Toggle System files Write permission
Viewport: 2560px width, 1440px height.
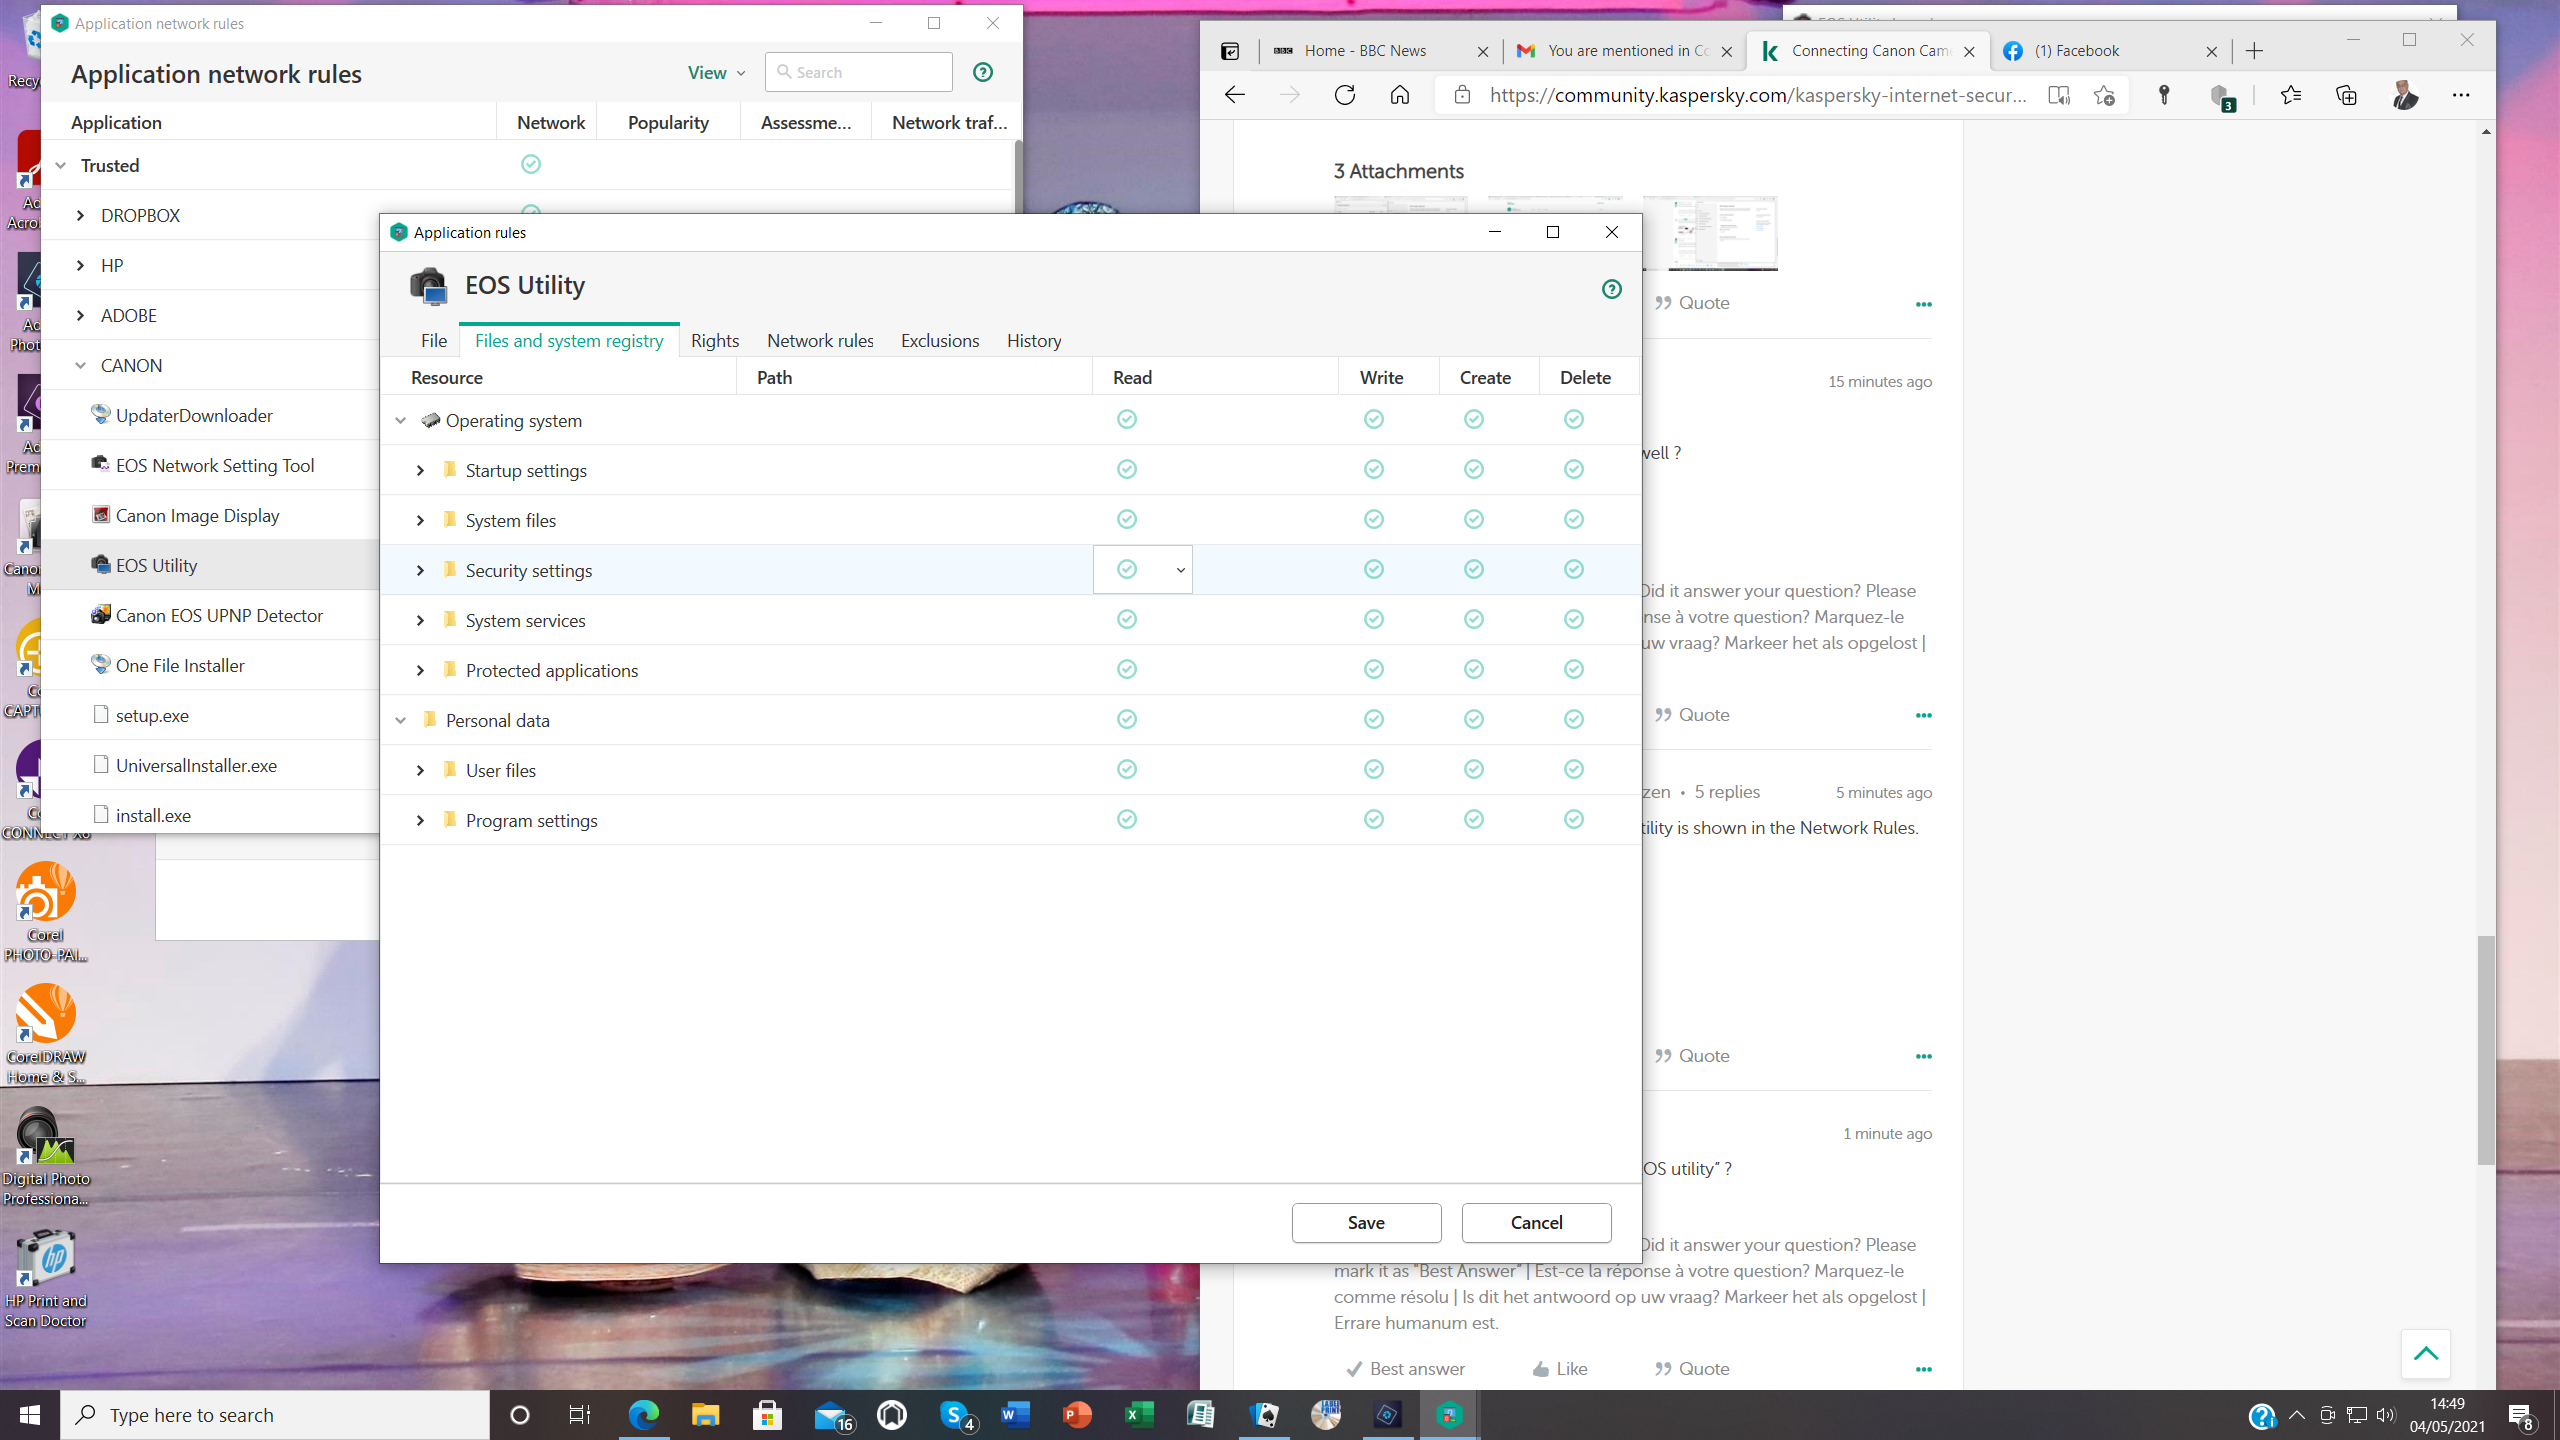pos(1374,519)
